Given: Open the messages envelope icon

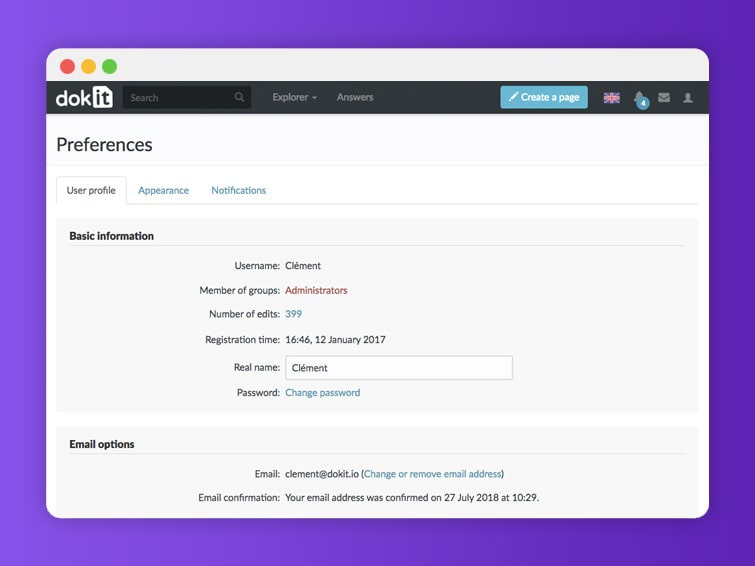Looking at the screenshot, I should click(664, 97).
